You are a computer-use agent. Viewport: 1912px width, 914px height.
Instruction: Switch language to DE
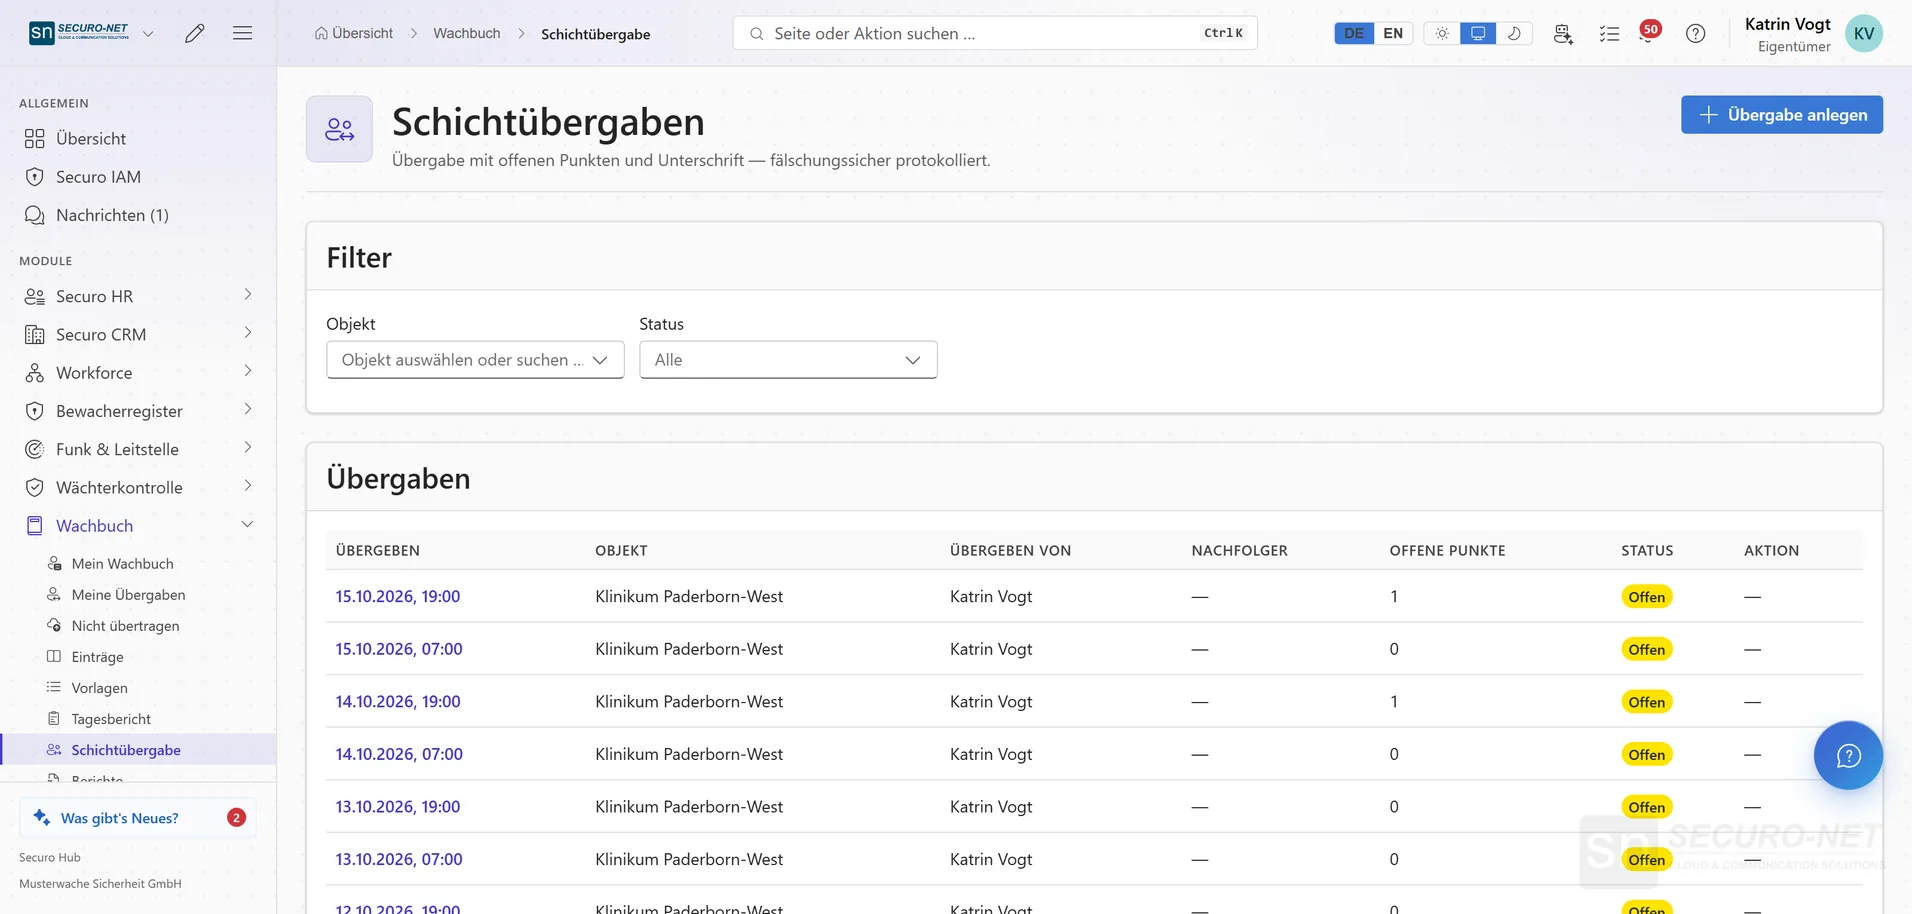[1354, 33]
